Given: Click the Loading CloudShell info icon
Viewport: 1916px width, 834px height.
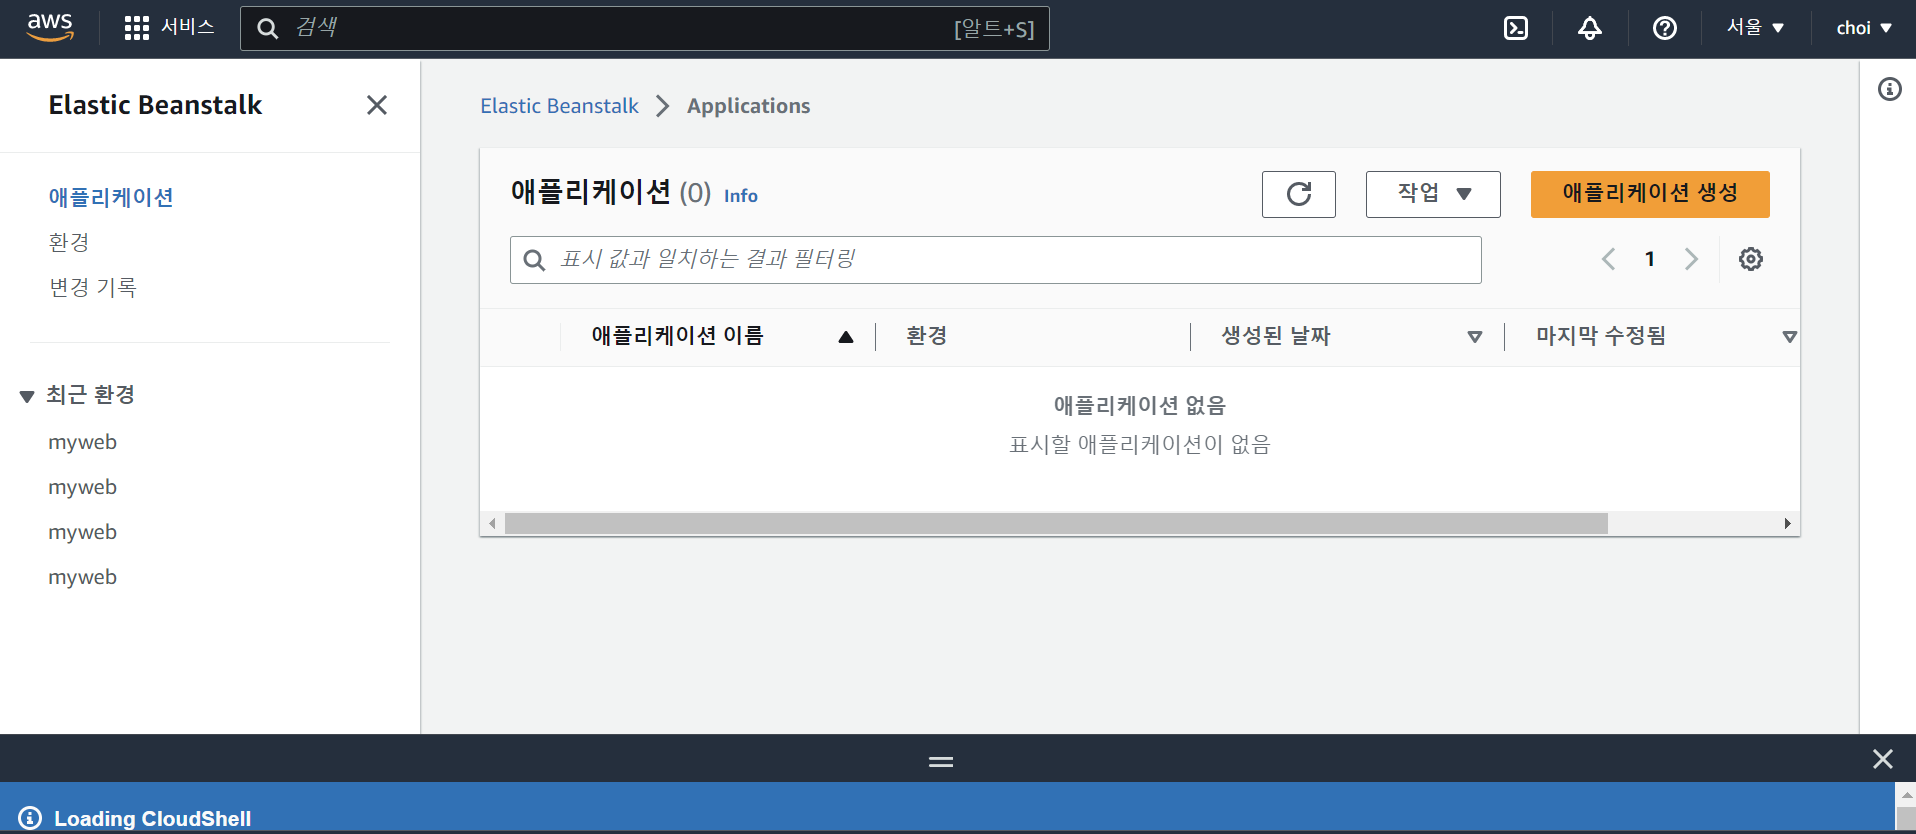Looking at the screenshot, I should coord(30,818).
